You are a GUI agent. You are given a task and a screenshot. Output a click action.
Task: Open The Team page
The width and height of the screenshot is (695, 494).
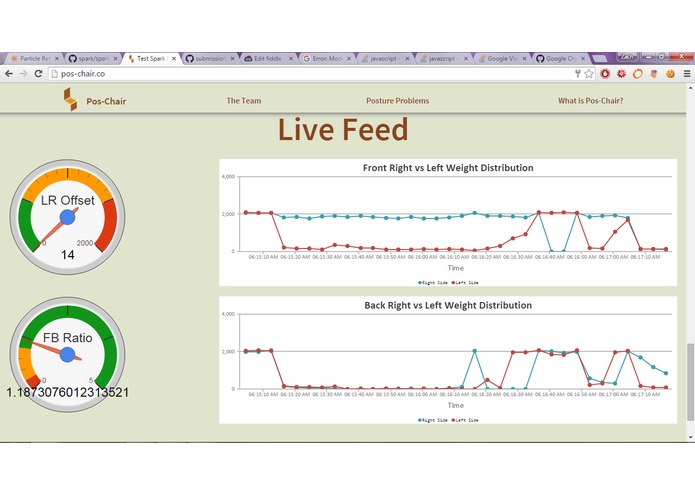(x=244, y=101)
